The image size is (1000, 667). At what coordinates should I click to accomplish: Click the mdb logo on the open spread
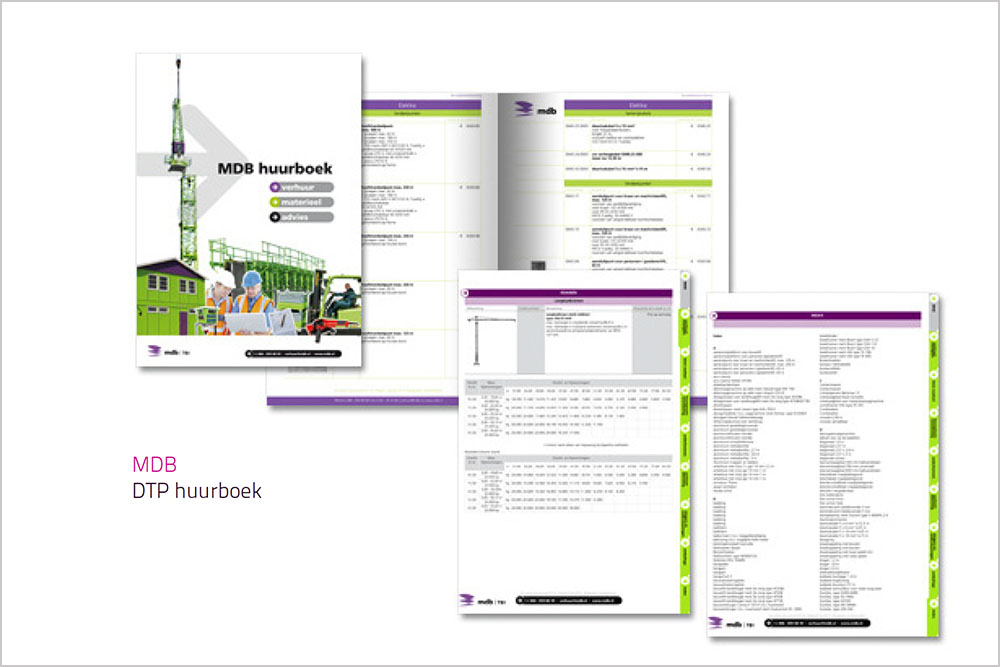tap(535, 110)
